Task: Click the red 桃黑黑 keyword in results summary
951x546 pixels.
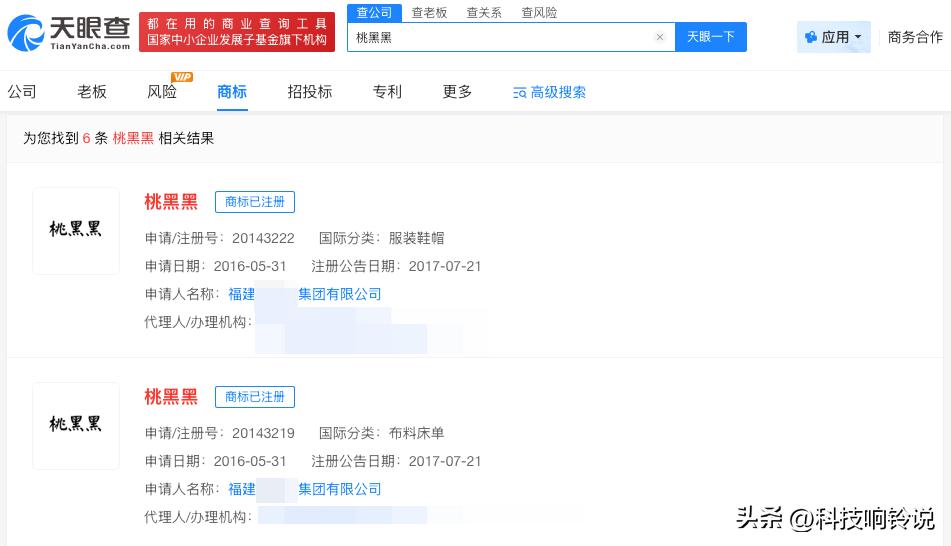Action: (133, 138)
